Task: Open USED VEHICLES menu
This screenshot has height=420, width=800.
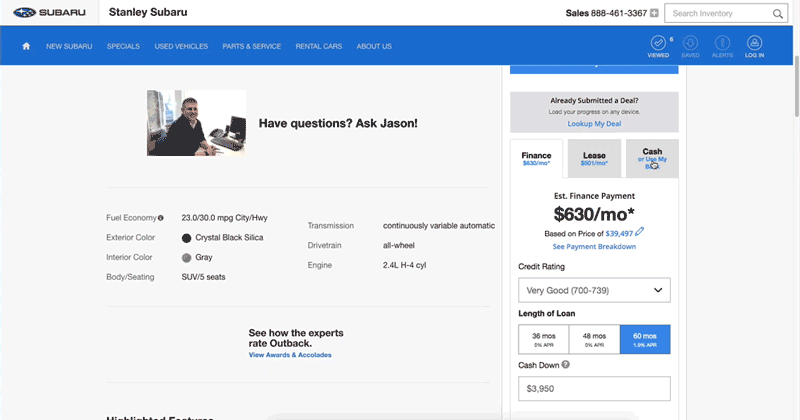Action: 181,46
